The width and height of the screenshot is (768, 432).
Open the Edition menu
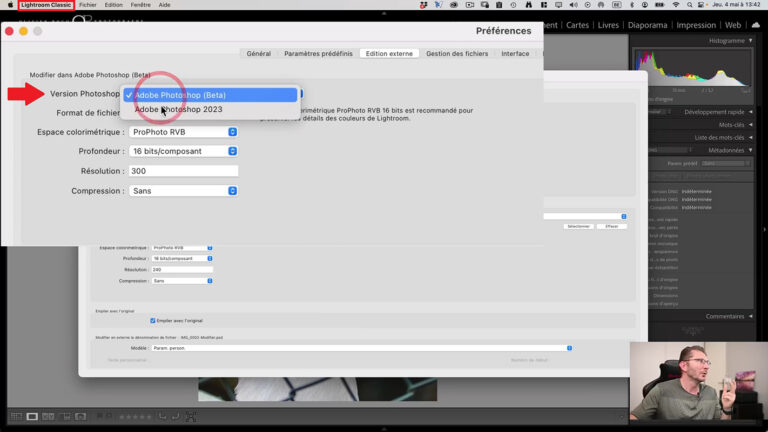click(113, 5)
